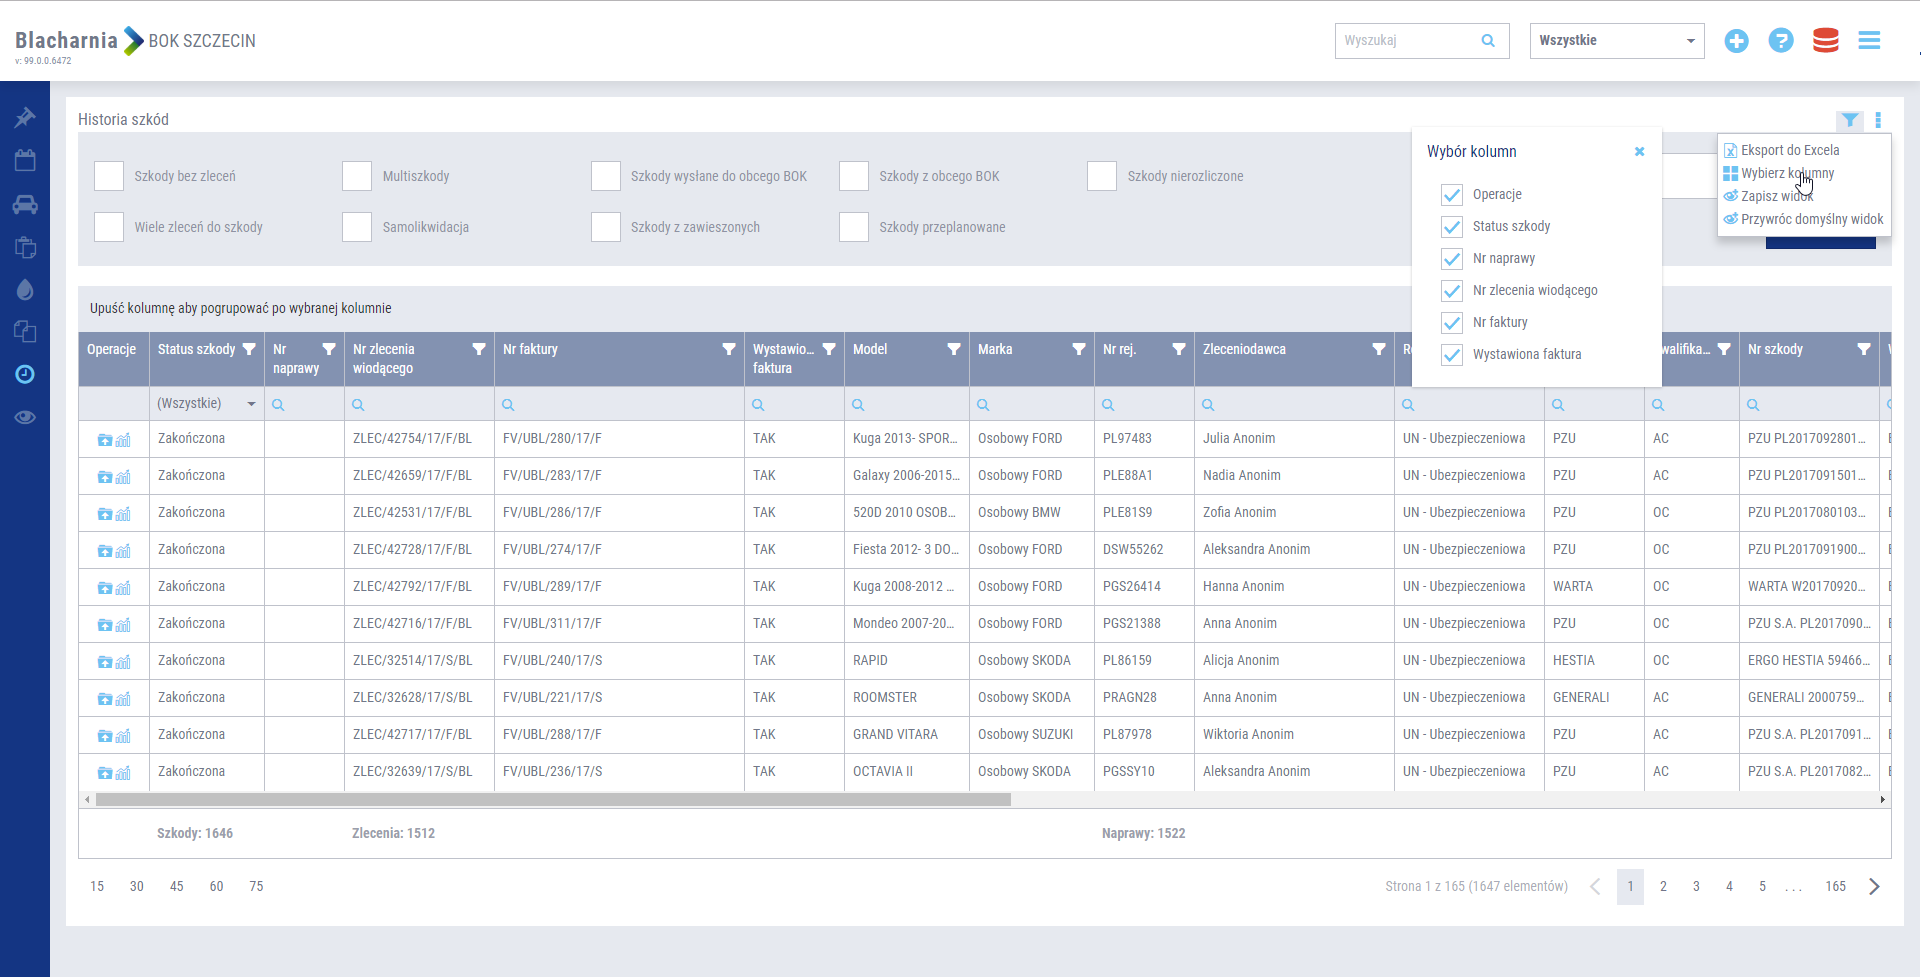
Task: Go to page 3 of results
Action: point(1696,887)
